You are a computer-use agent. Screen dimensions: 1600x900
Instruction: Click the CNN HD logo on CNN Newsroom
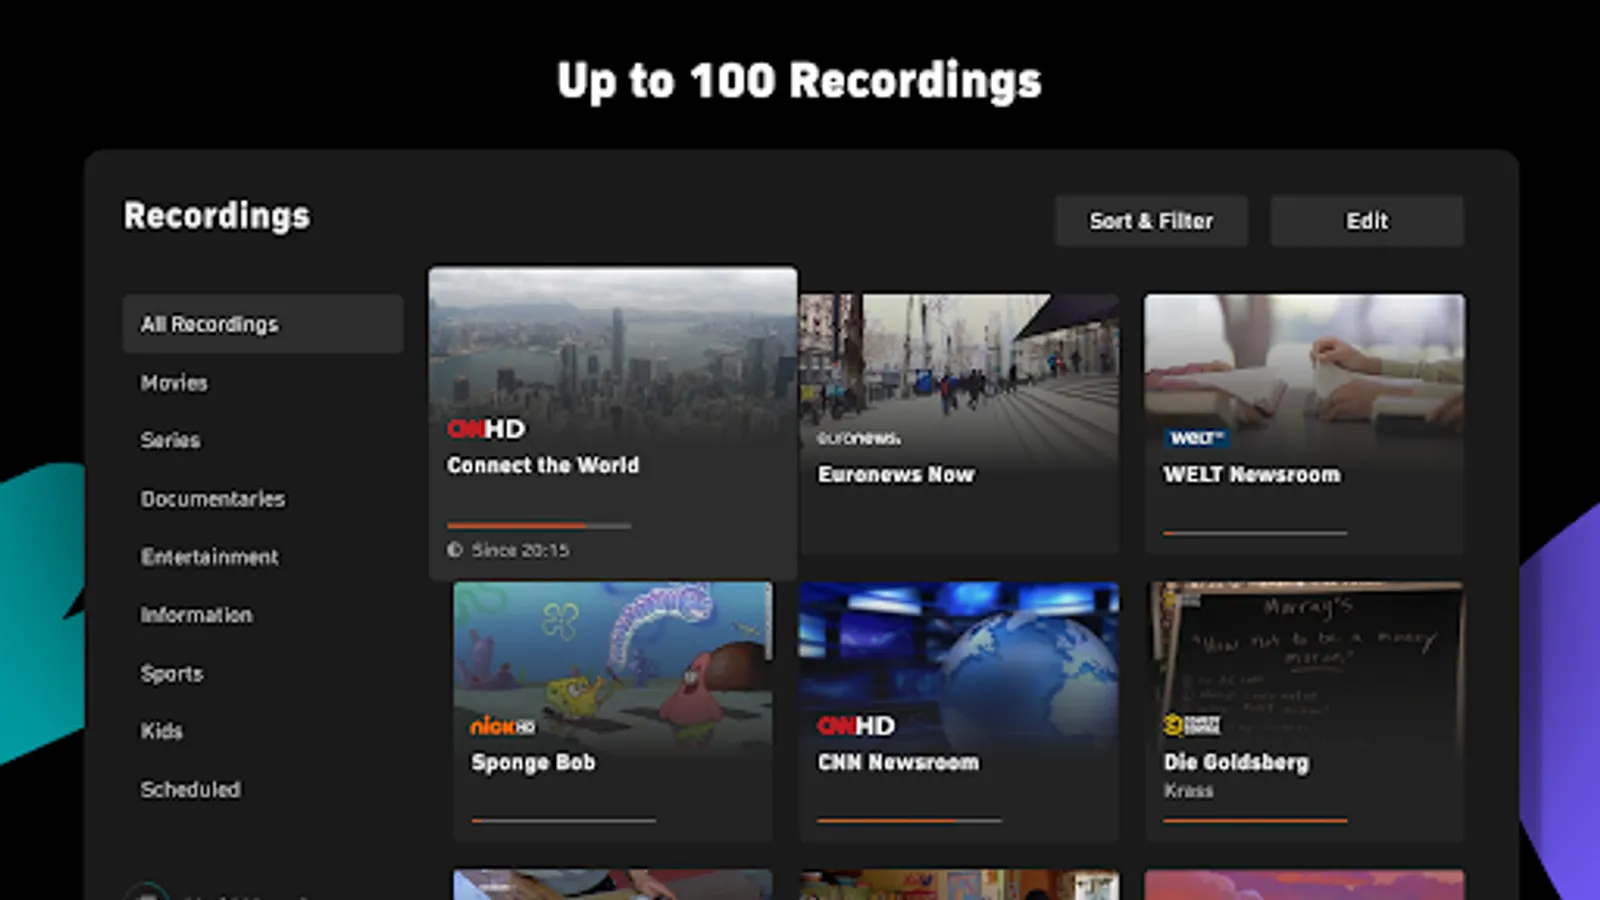[x=856, y=726]
